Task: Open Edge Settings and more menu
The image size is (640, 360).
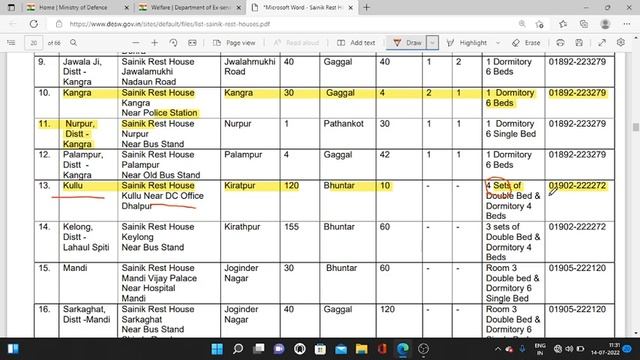Action: (x=627, y=24)
